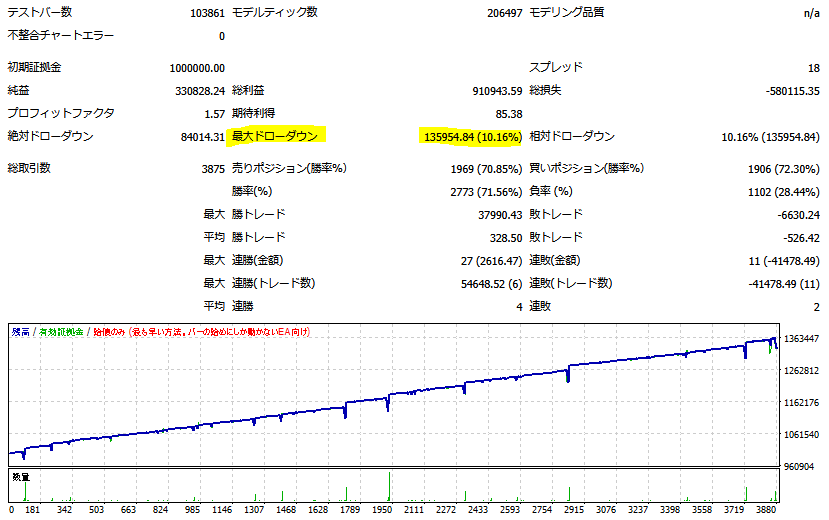Image resolution: width=829 pixels, height=520 pixels.
Task: Select the スプレッド value 18
Action: click(x=813, y=68)
